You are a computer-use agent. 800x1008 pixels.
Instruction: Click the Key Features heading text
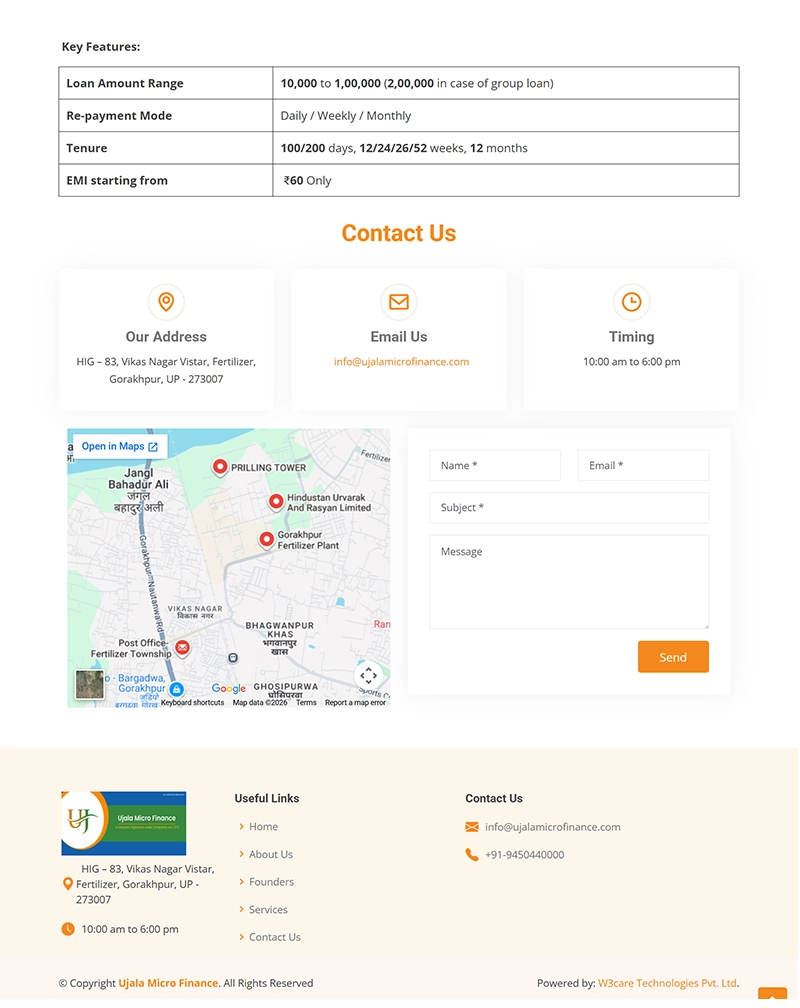(x=101, y=47)
